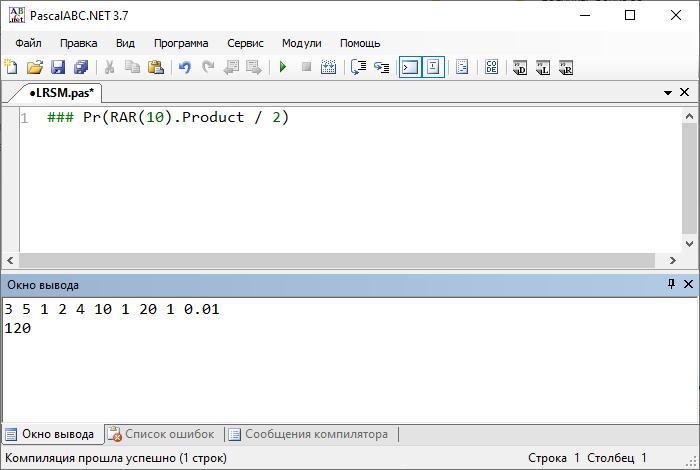Step into debug icon
The height and width of the screenshot is (470, 700).
pos(382,67)
